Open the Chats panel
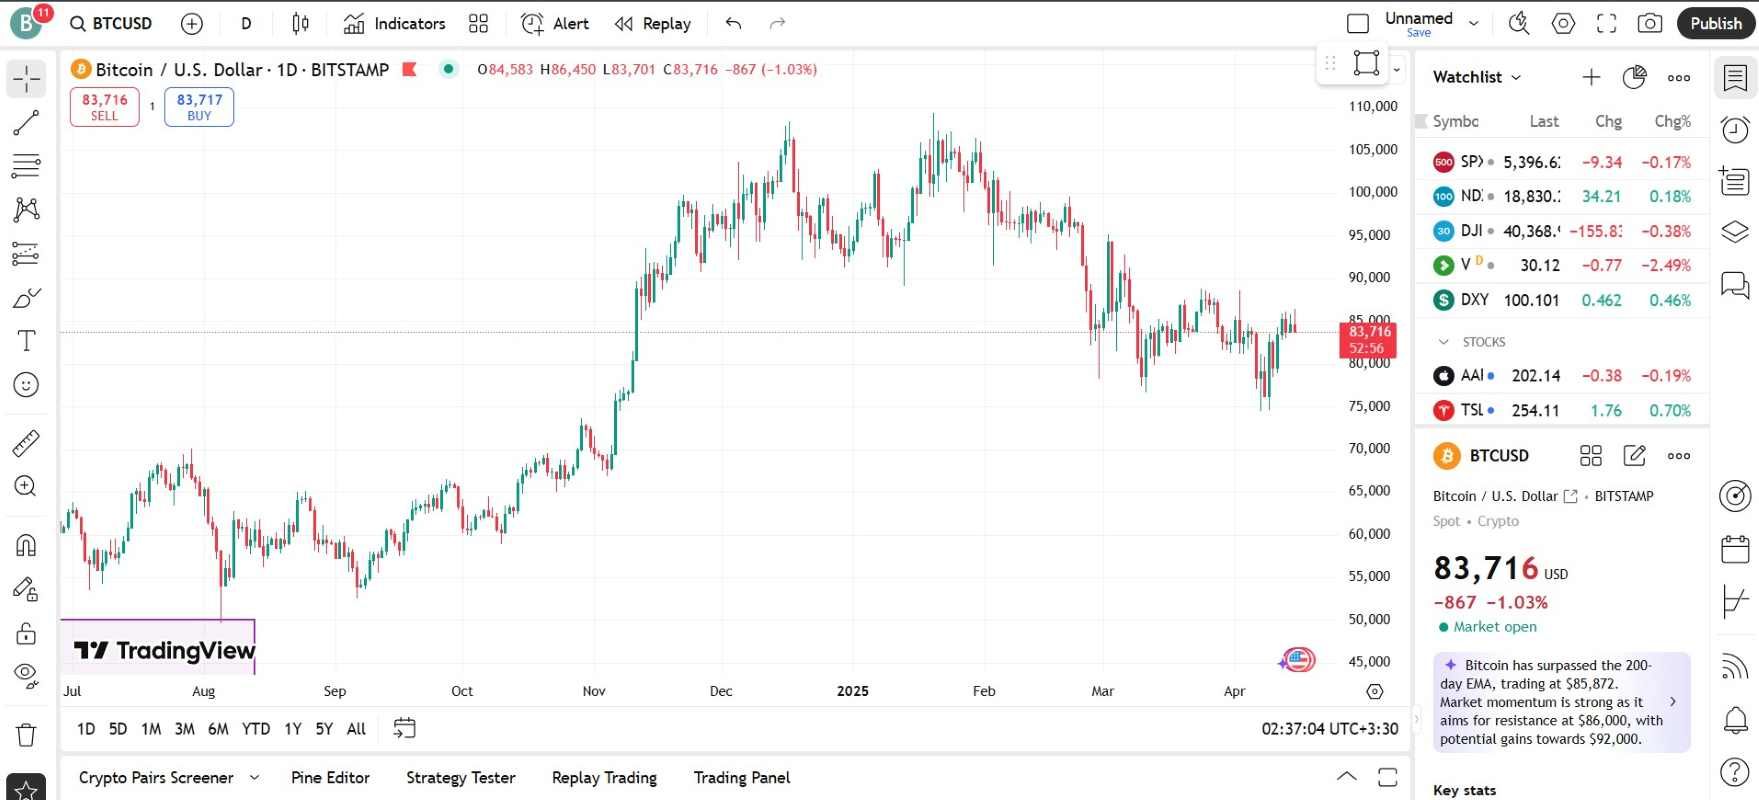Image resolution: width=1759 pixels, height=800 pixels. (1735, 285)
